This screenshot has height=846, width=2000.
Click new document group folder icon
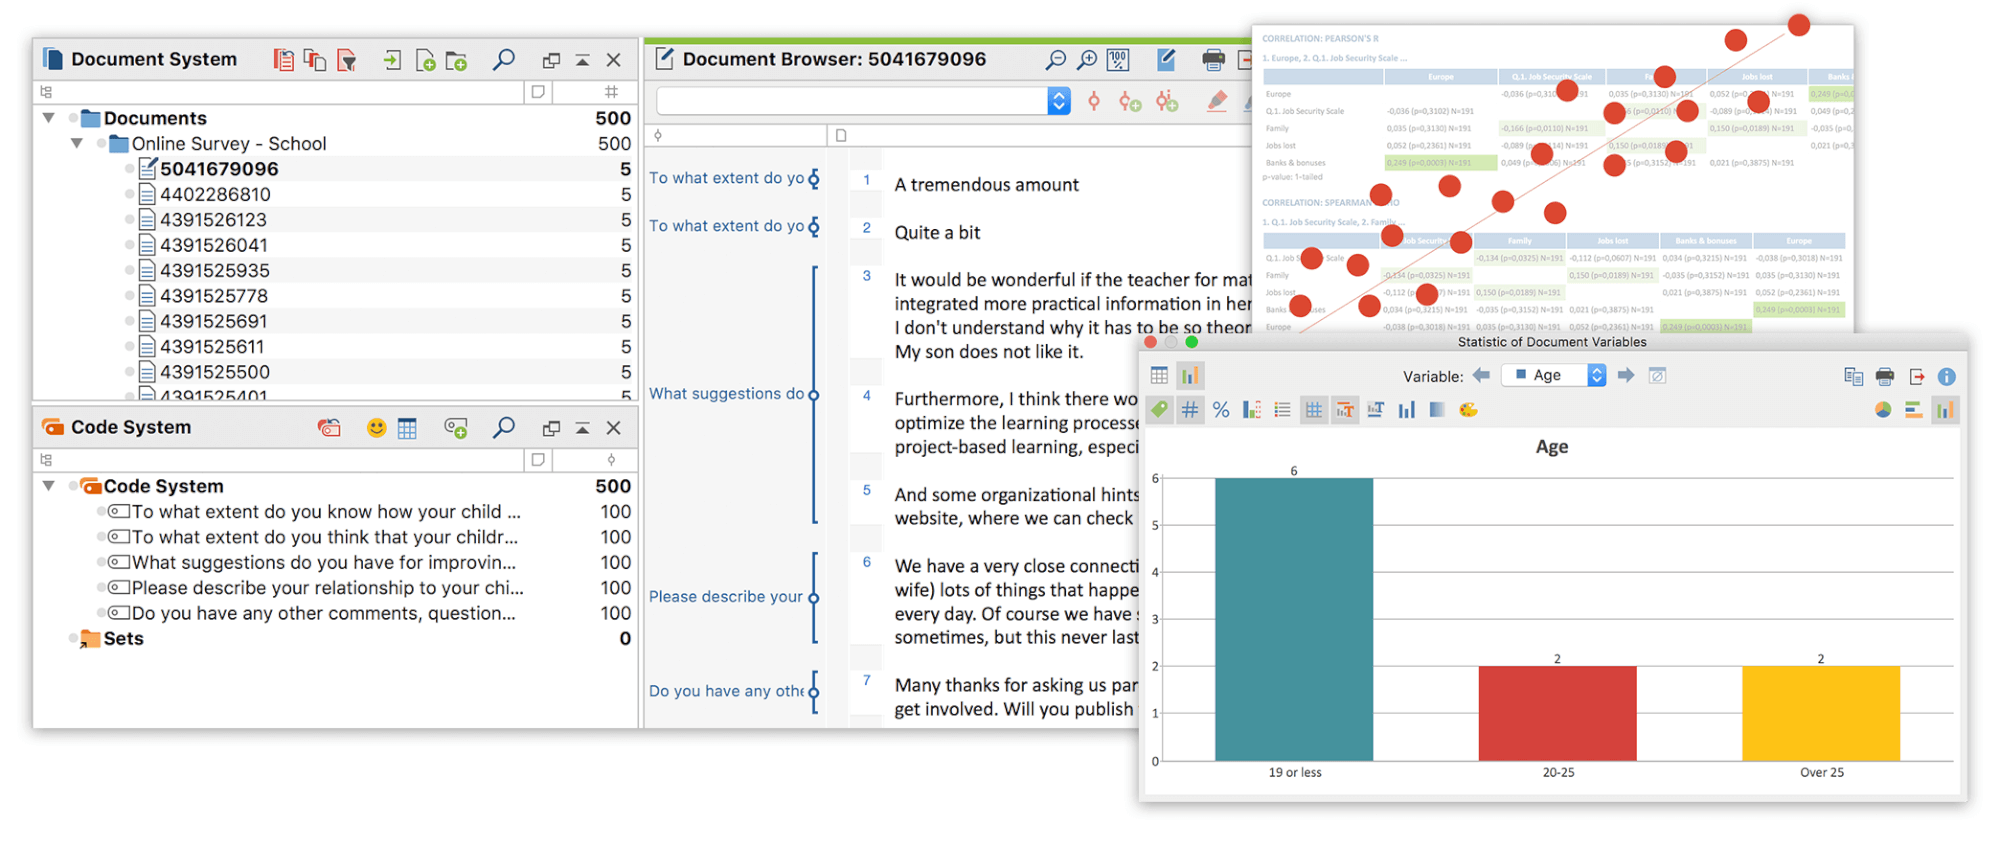[456, 61]
